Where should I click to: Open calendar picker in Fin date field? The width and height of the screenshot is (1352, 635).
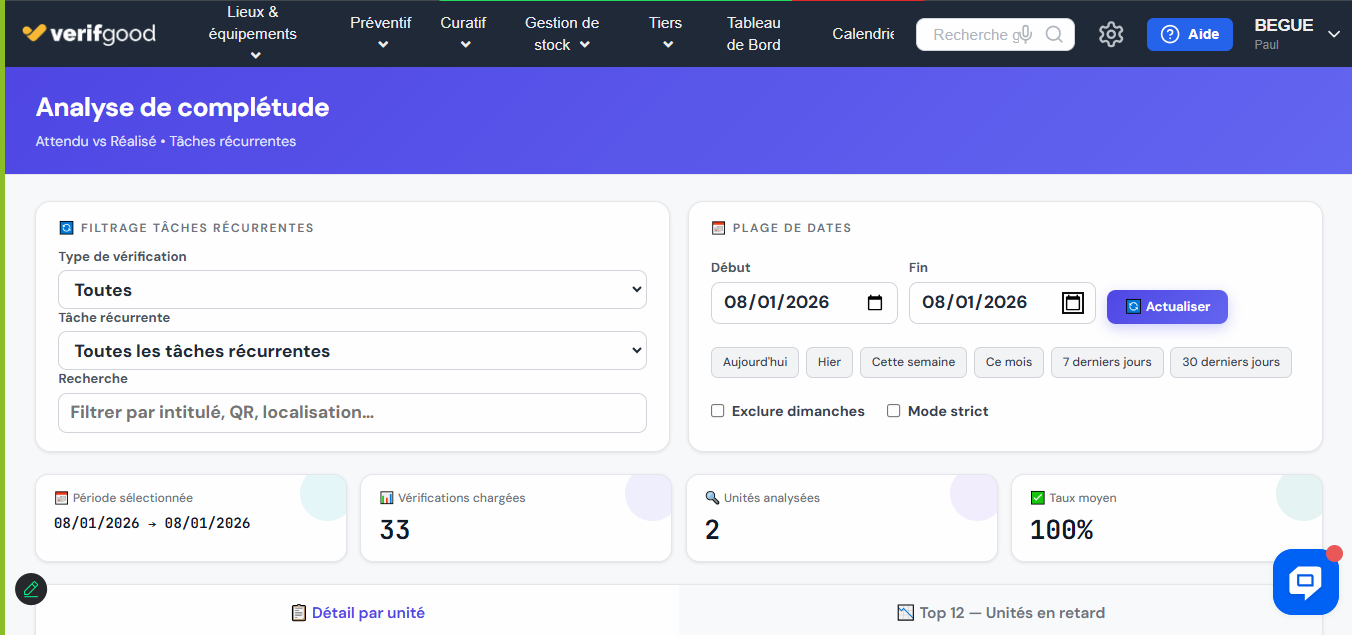(x=1073, y=303)
